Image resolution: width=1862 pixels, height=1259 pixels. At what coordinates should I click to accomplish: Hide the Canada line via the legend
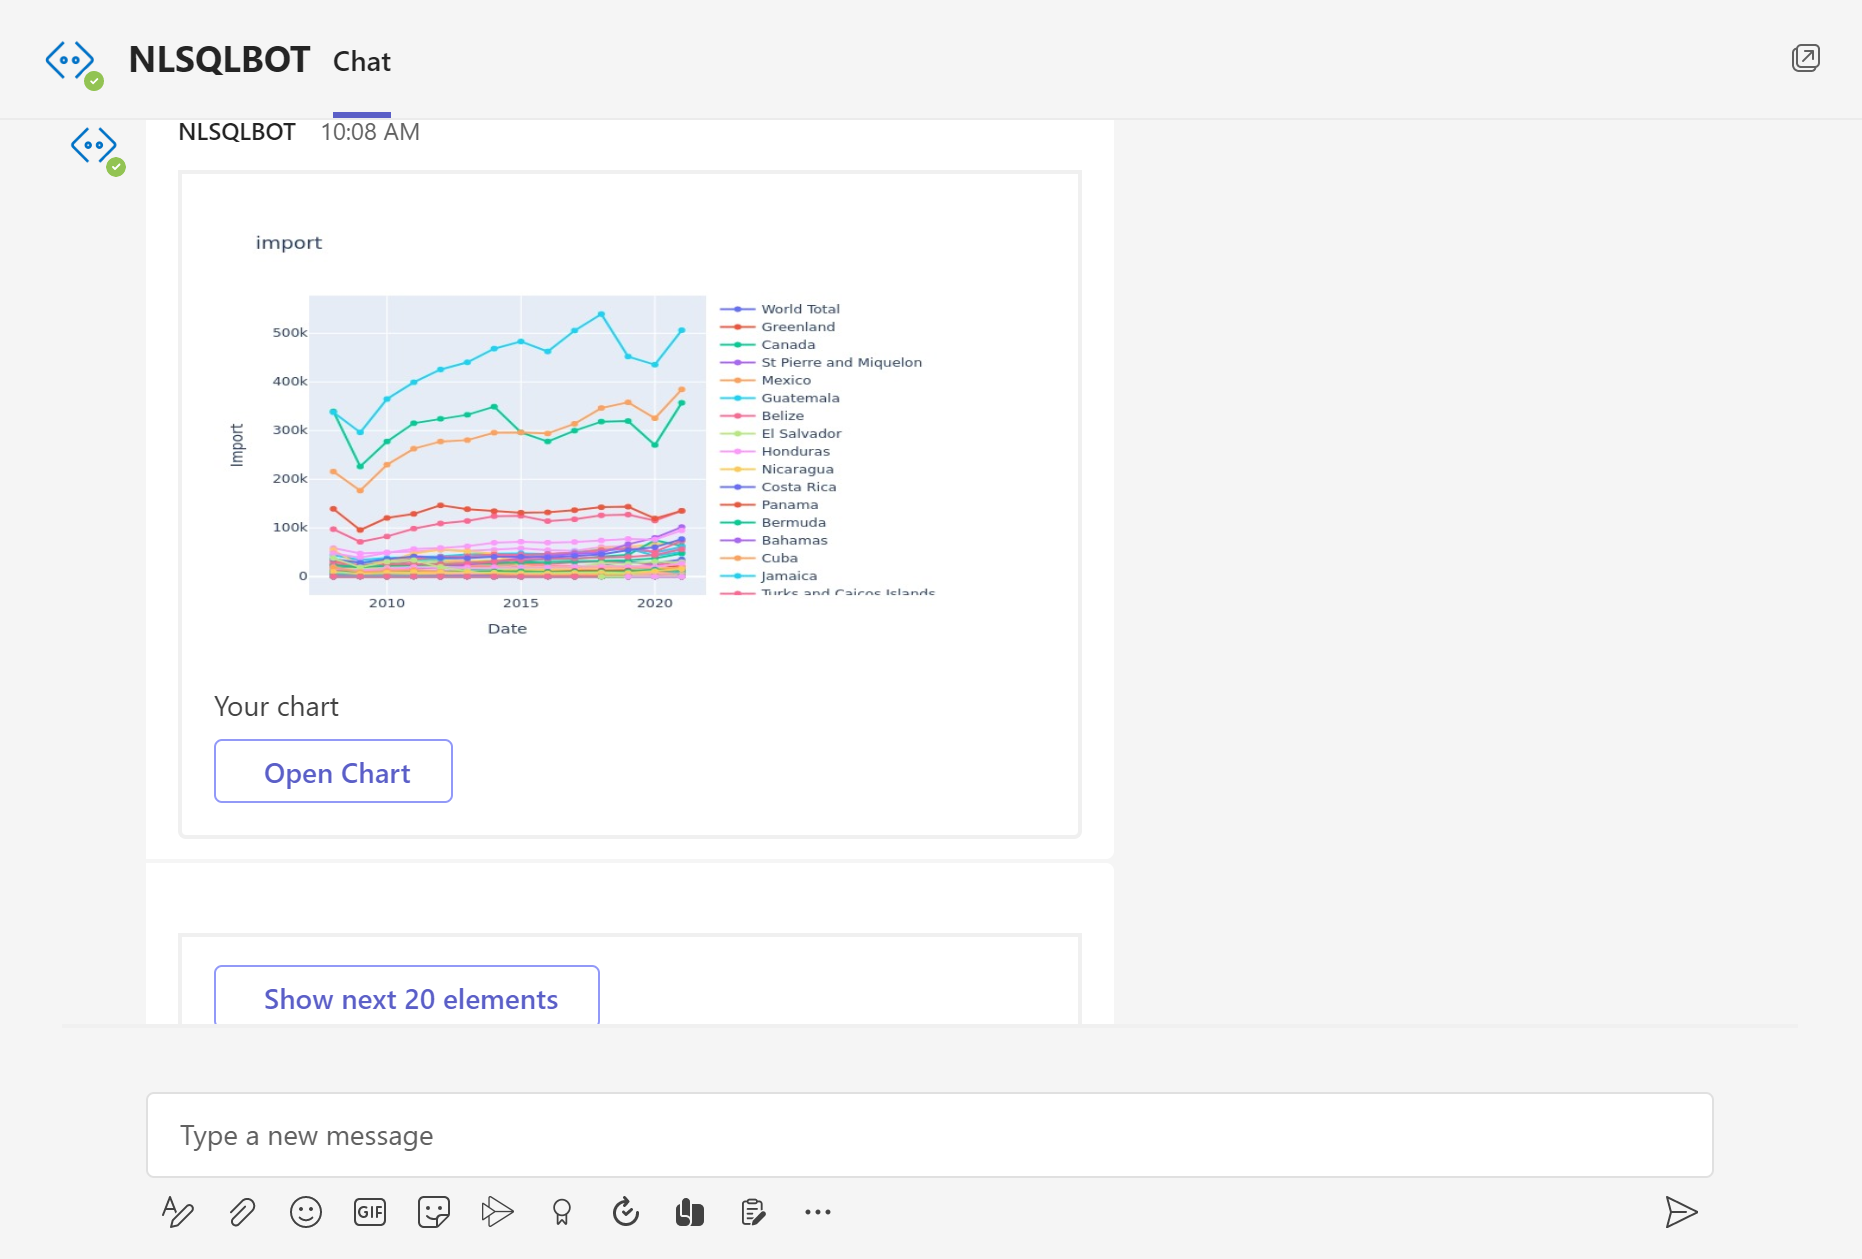[788, 344]
